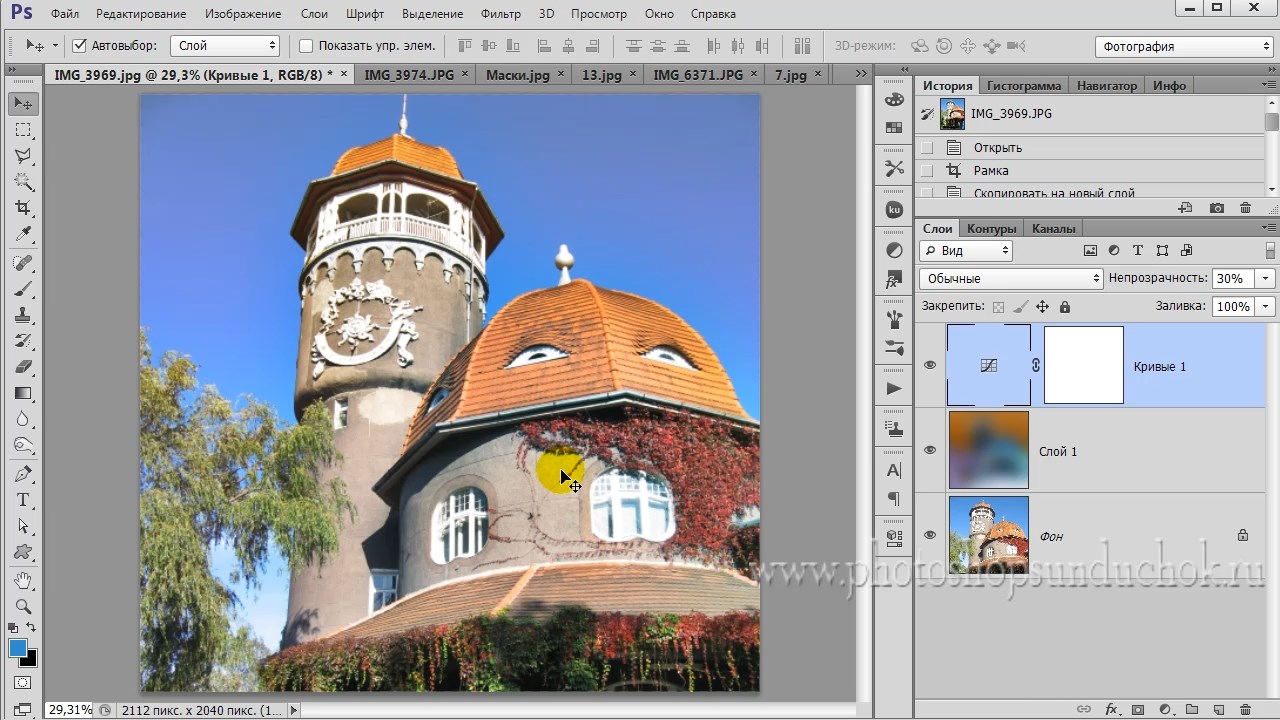
Task: Click the Кривые 1 layer mask thumbnail
Action: point(1084,365)
